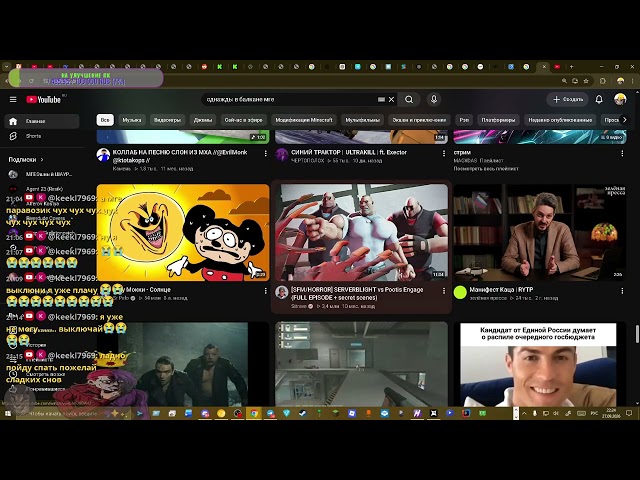Viewport: 640px width, 480px height.
Task: Start voice search with microphone icon
Action: click(434, 99)
